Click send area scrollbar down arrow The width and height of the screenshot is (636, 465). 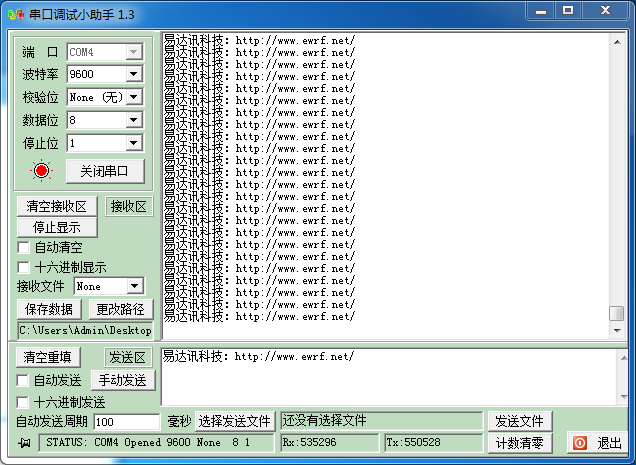point(623,397)
